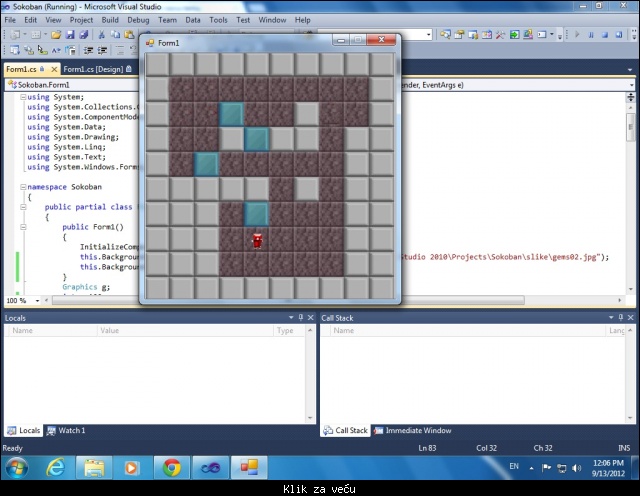Image resolution: width=640 pixels, height=496 pixels.
Task: Open the Call Stack window position dropdown
Action: (x=611, y=317)
